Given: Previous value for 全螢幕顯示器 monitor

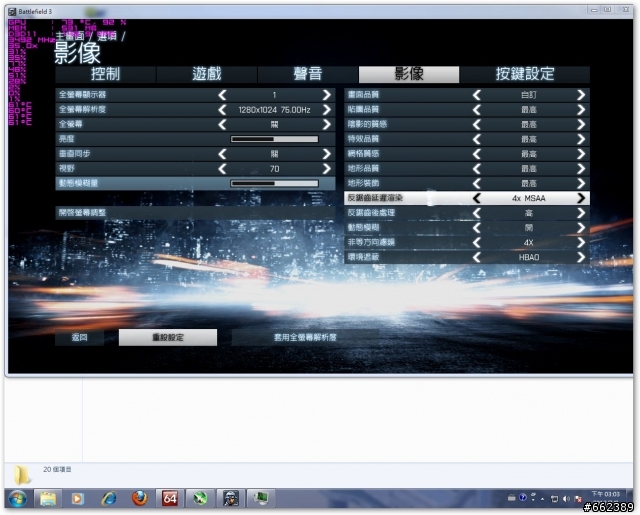Looking at the screenshot, I should click(222, 95).
